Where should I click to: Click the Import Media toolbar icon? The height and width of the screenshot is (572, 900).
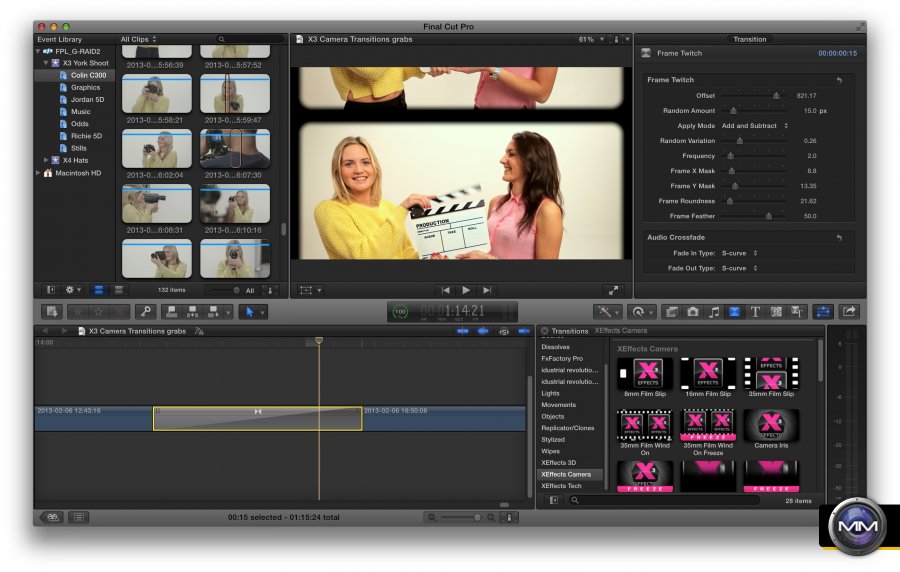tap(50, 312)
